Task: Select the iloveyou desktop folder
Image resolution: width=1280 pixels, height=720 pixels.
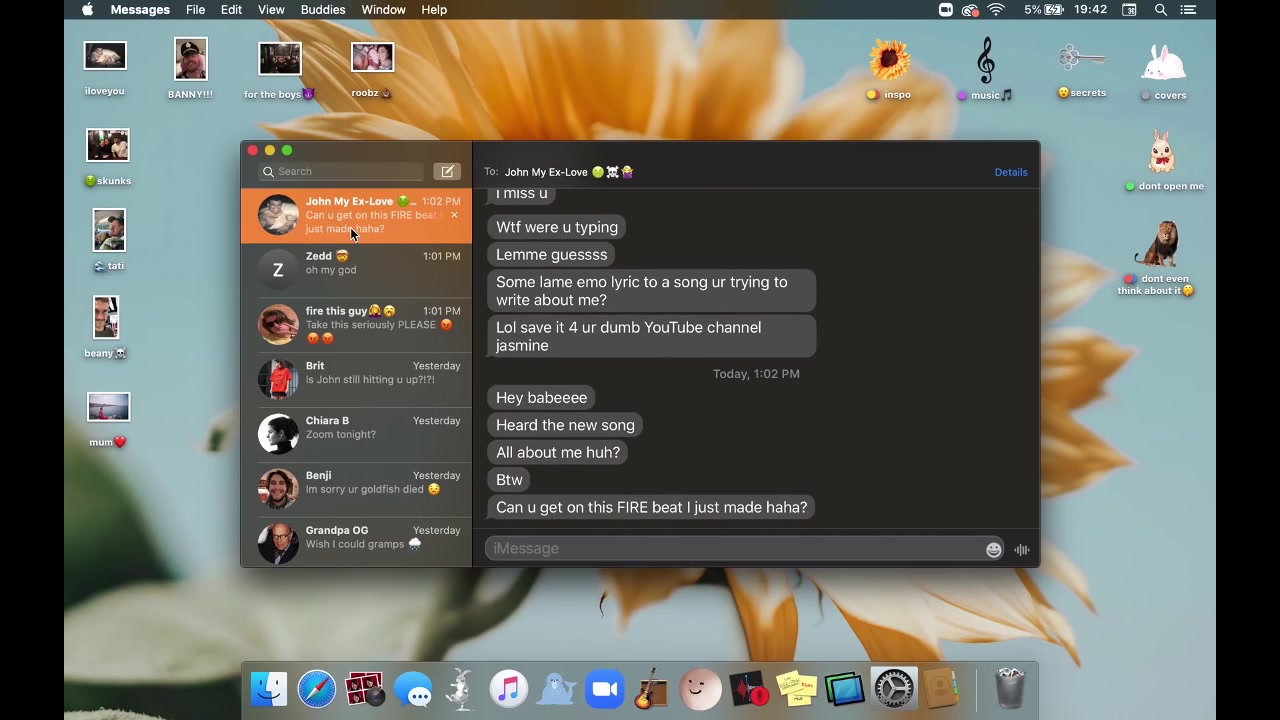Action: 105,69
